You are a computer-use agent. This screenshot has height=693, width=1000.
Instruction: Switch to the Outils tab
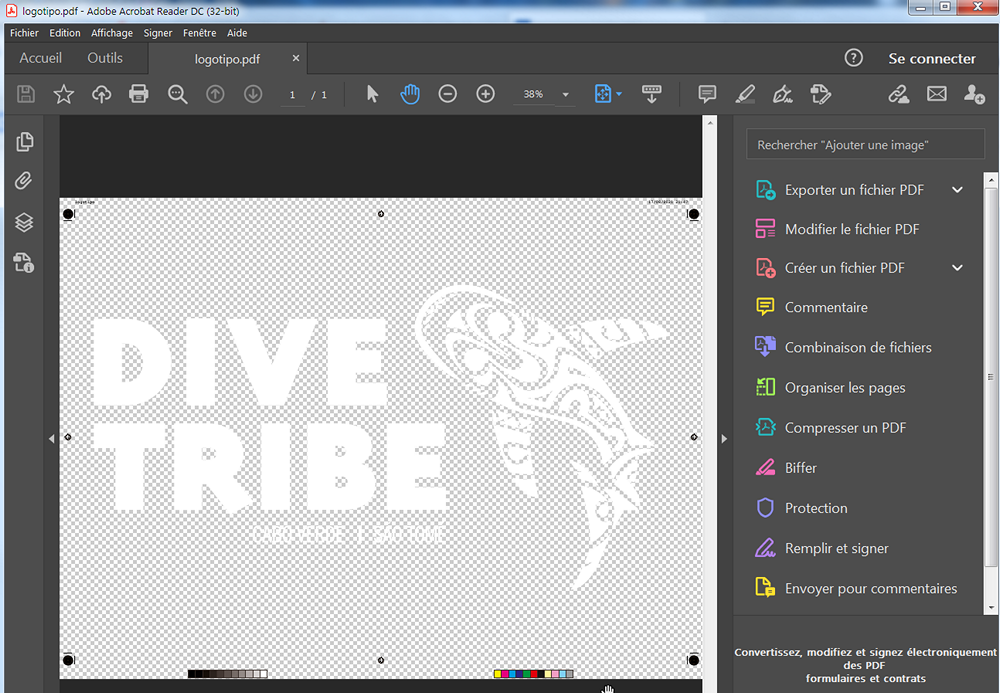point(105,58)
